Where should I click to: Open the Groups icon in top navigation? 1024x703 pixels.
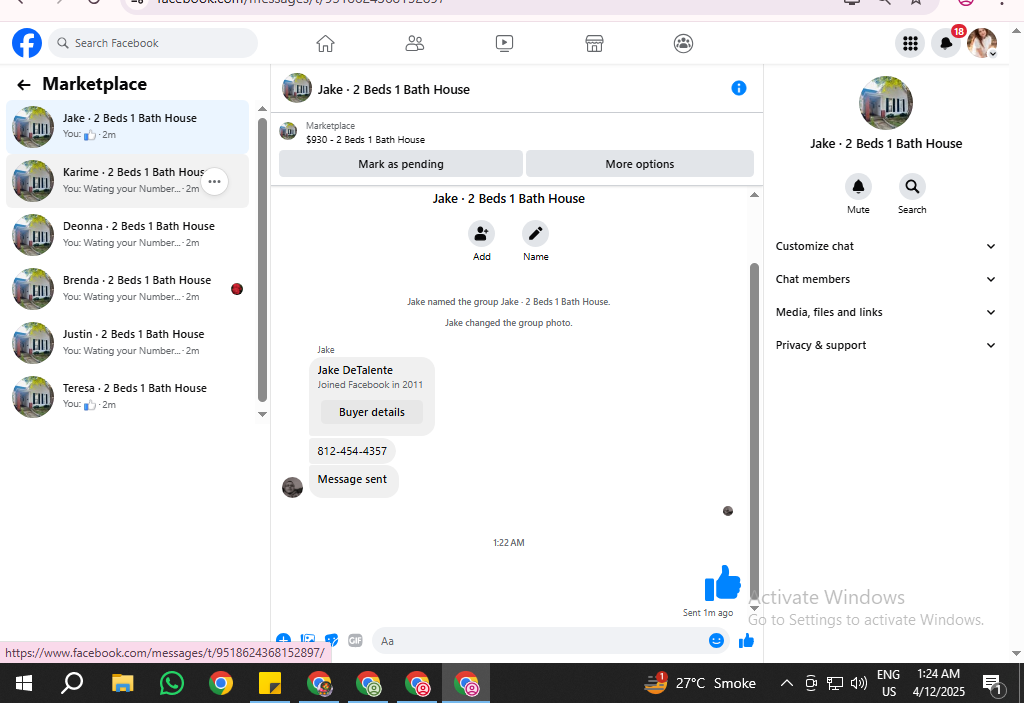(683, 44)
